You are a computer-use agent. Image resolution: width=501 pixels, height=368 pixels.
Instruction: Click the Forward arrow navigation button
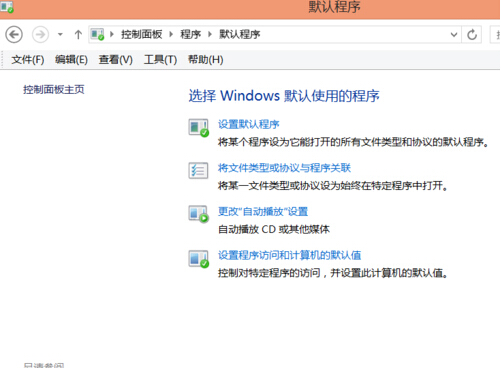[40, 34]
